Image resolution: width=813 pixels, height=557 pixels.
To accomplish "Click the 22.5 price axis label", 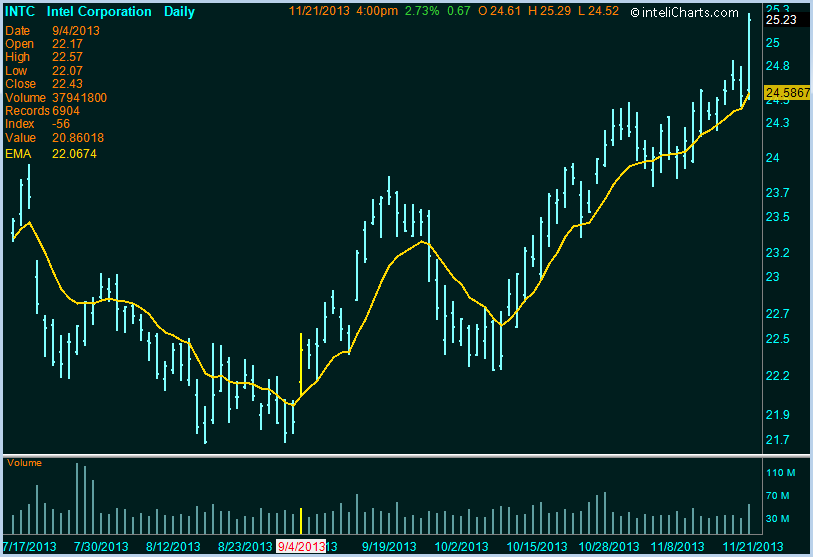I will point(778,339).
